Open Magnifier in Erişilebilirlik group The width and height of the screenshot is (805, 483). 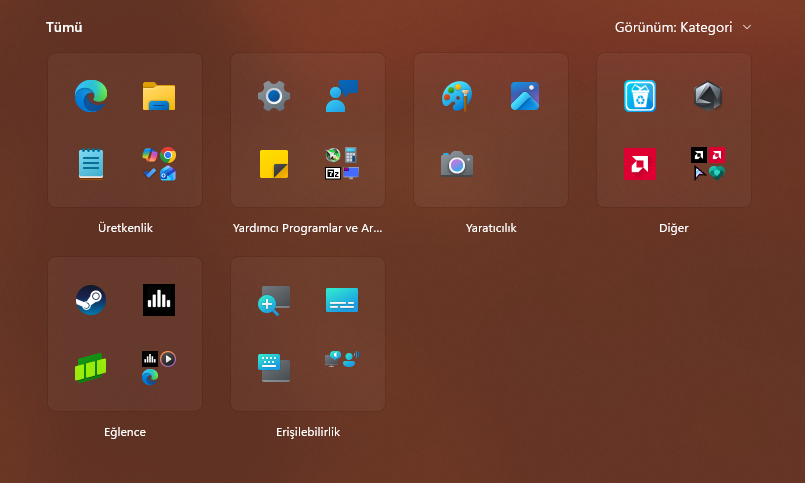click(274, 300)
